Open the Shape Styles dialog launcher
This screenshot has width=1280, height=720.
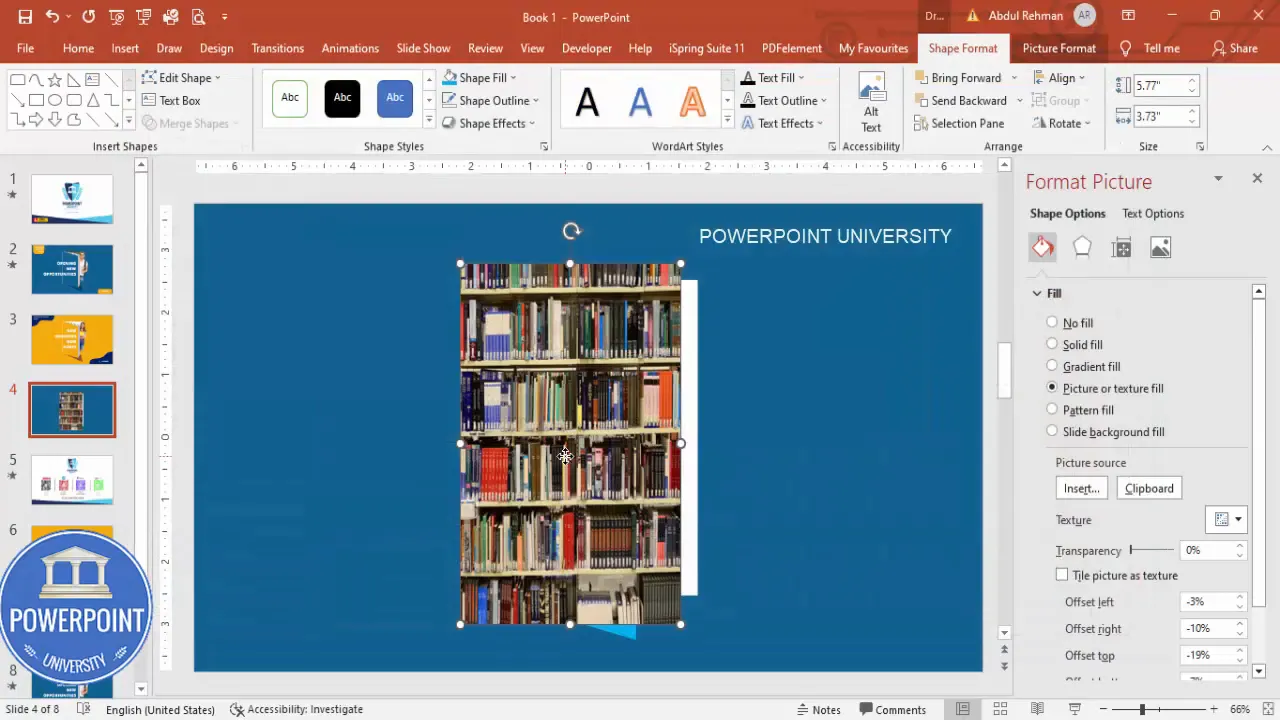[x=544, y=147]
